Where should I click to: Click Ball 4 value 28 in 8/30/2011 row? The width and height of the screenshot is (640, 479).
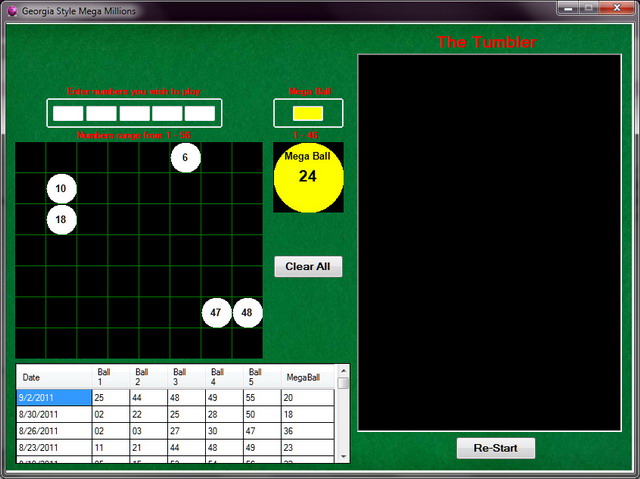click(x=224, y=414)
